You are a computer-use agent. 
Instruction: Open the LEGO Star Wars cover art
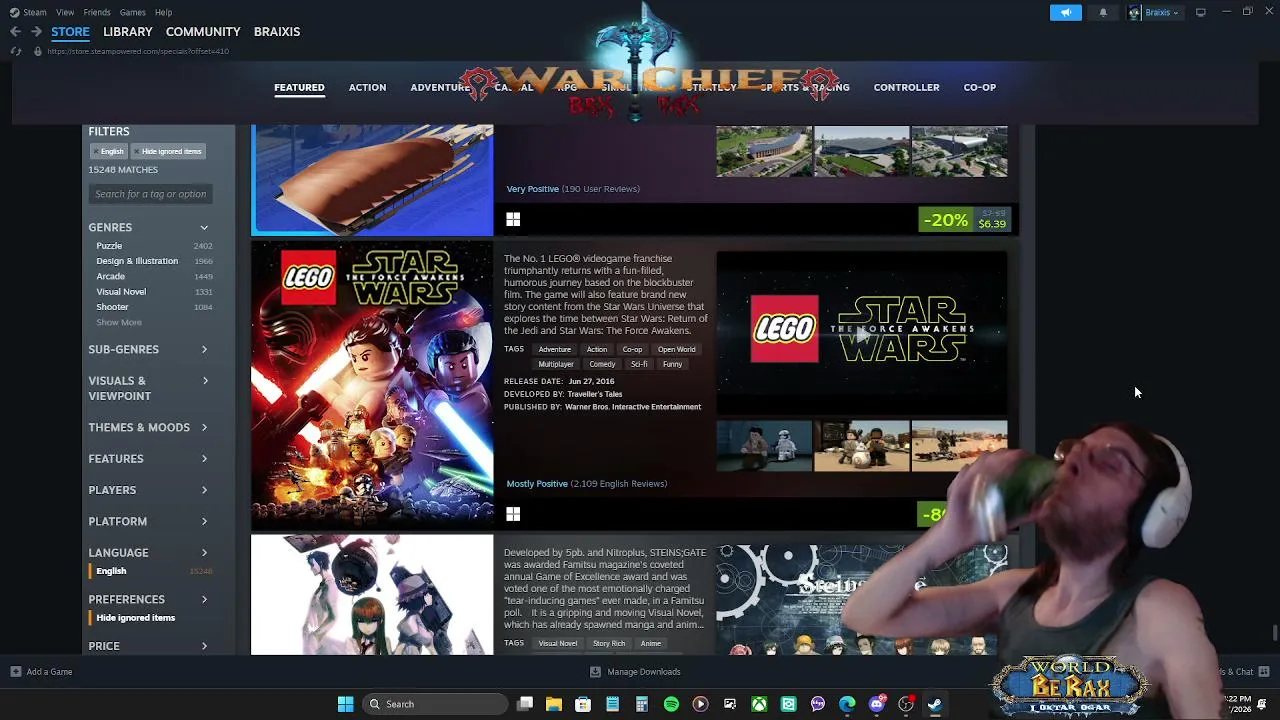point(372,386)
